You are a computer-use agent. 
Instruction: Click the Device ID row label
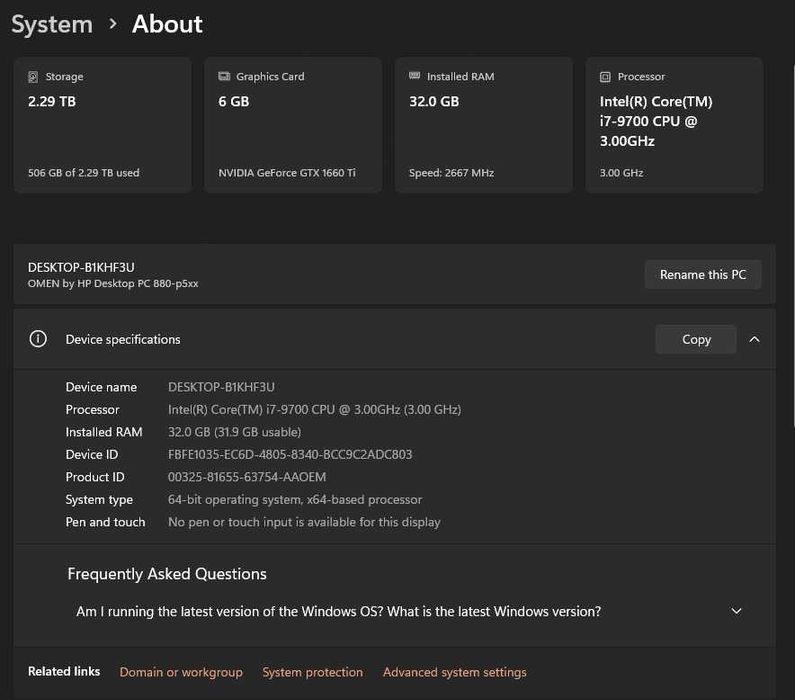(x=92, y=454)
